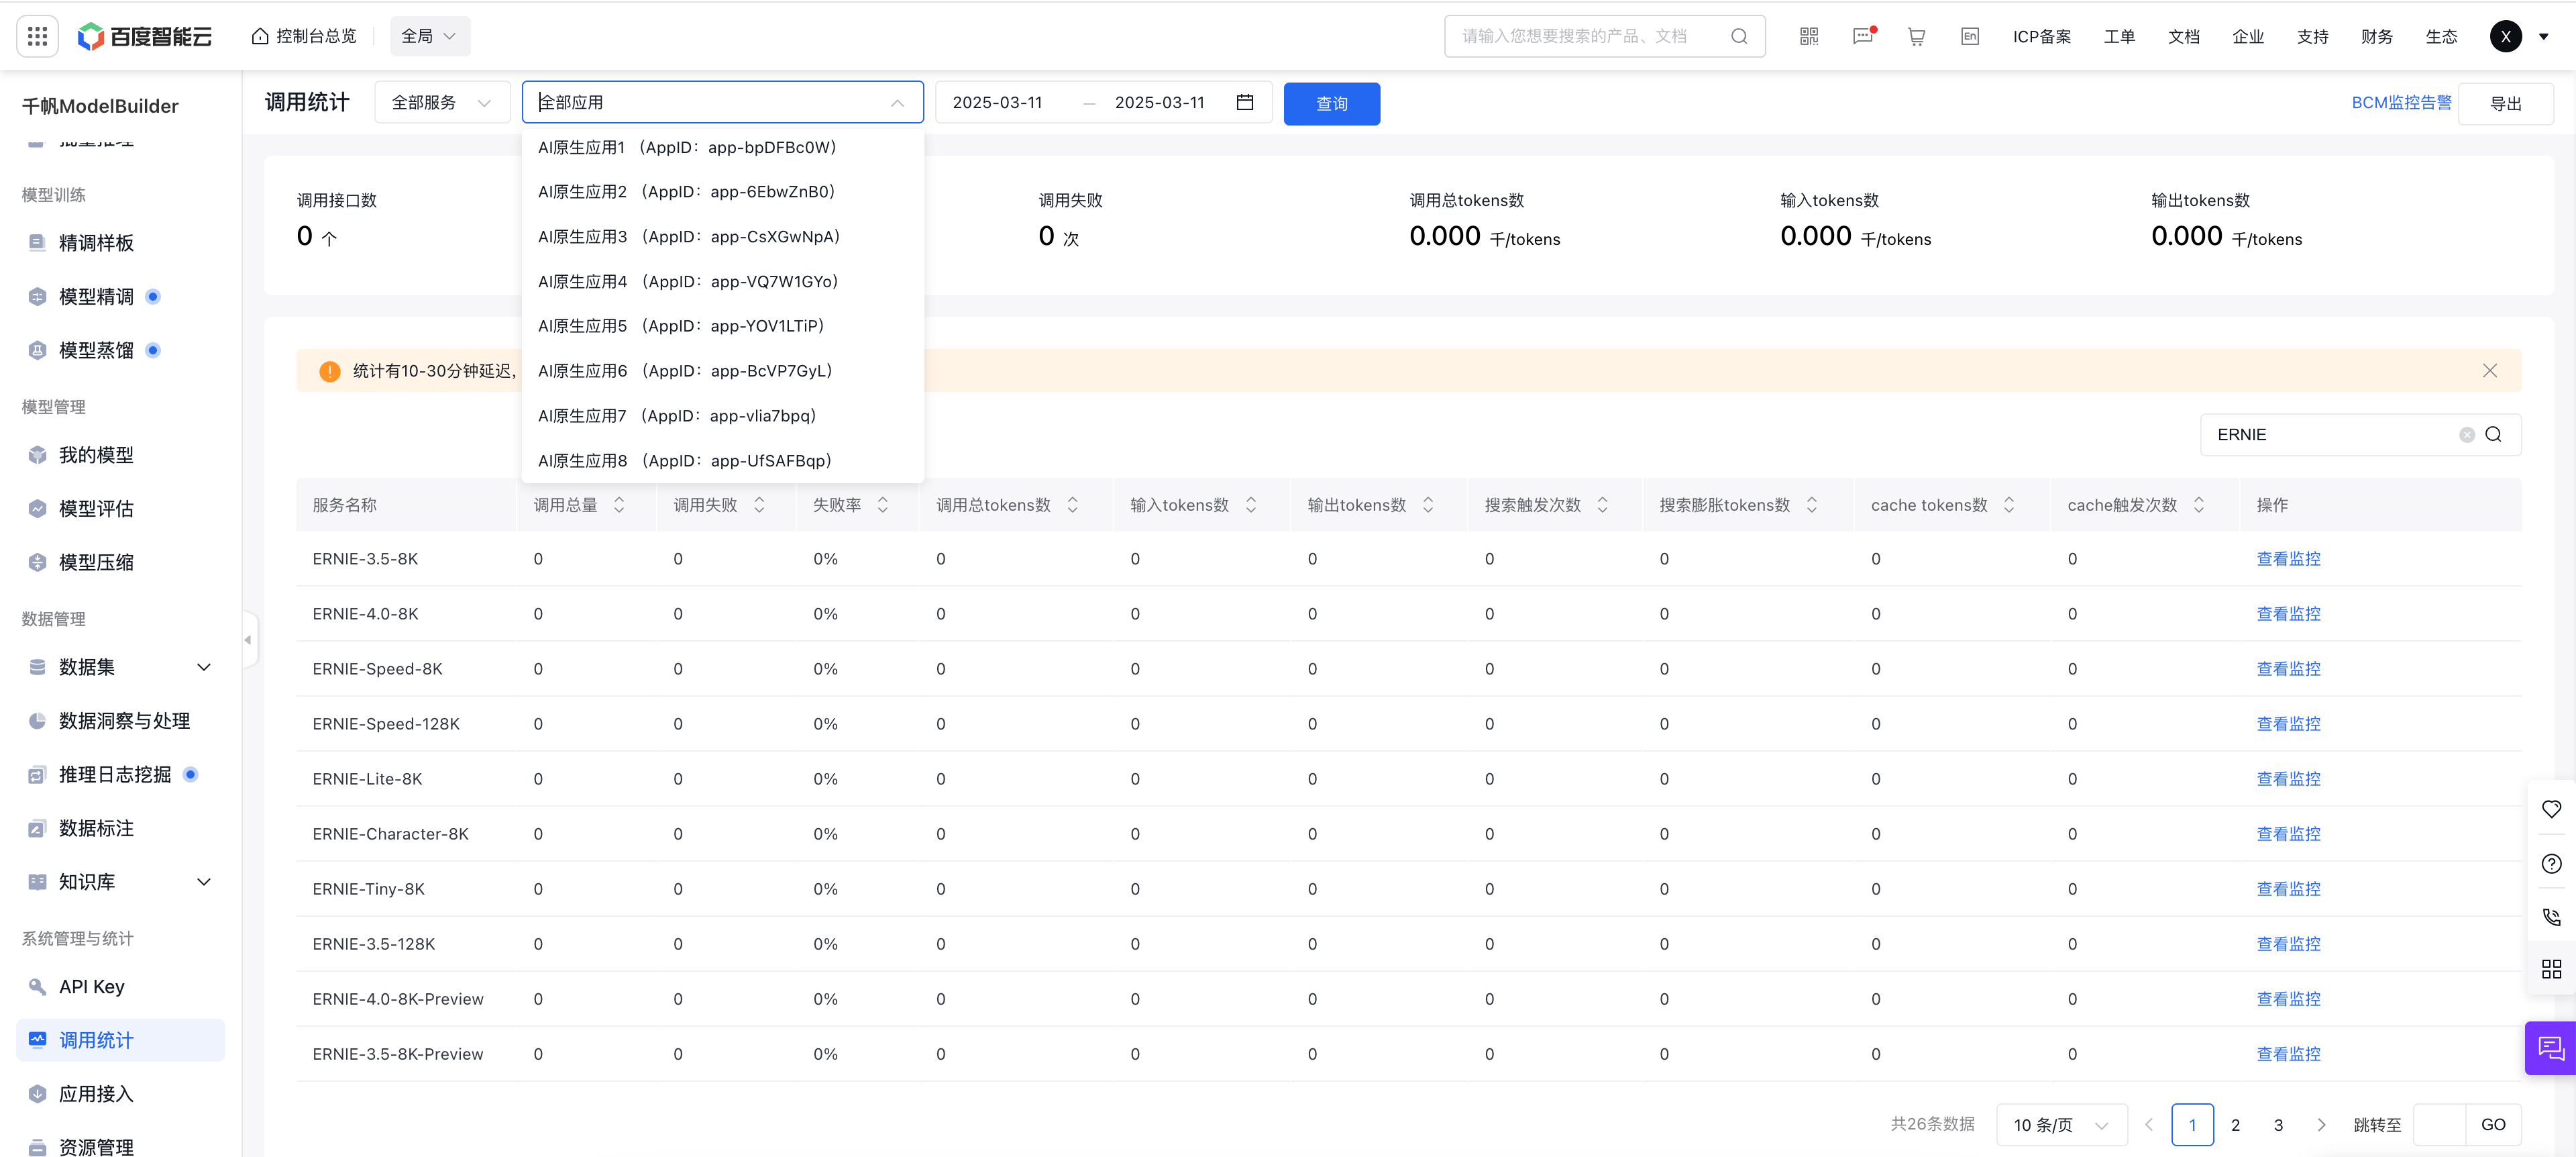Open the account menu caret

tap(2544, 37)
